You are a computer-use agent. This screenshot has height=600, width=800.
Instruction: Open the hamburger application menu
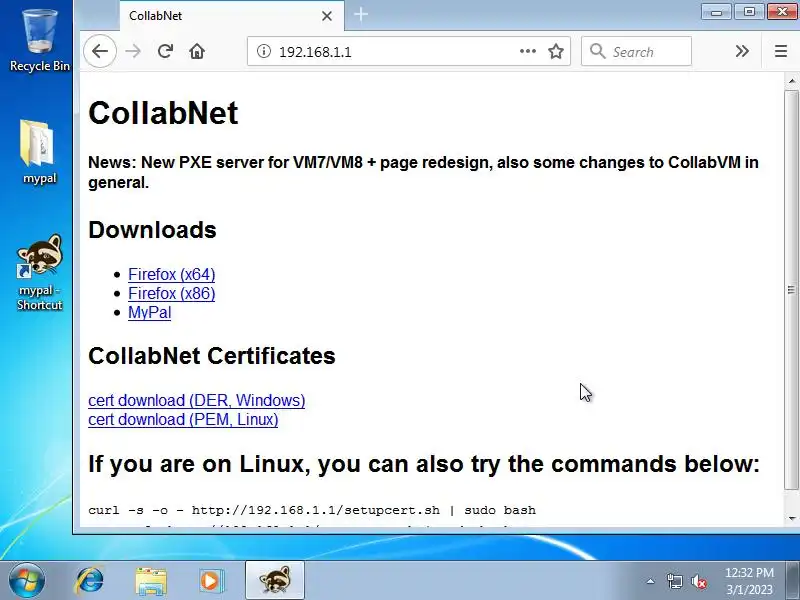point(781,51)
